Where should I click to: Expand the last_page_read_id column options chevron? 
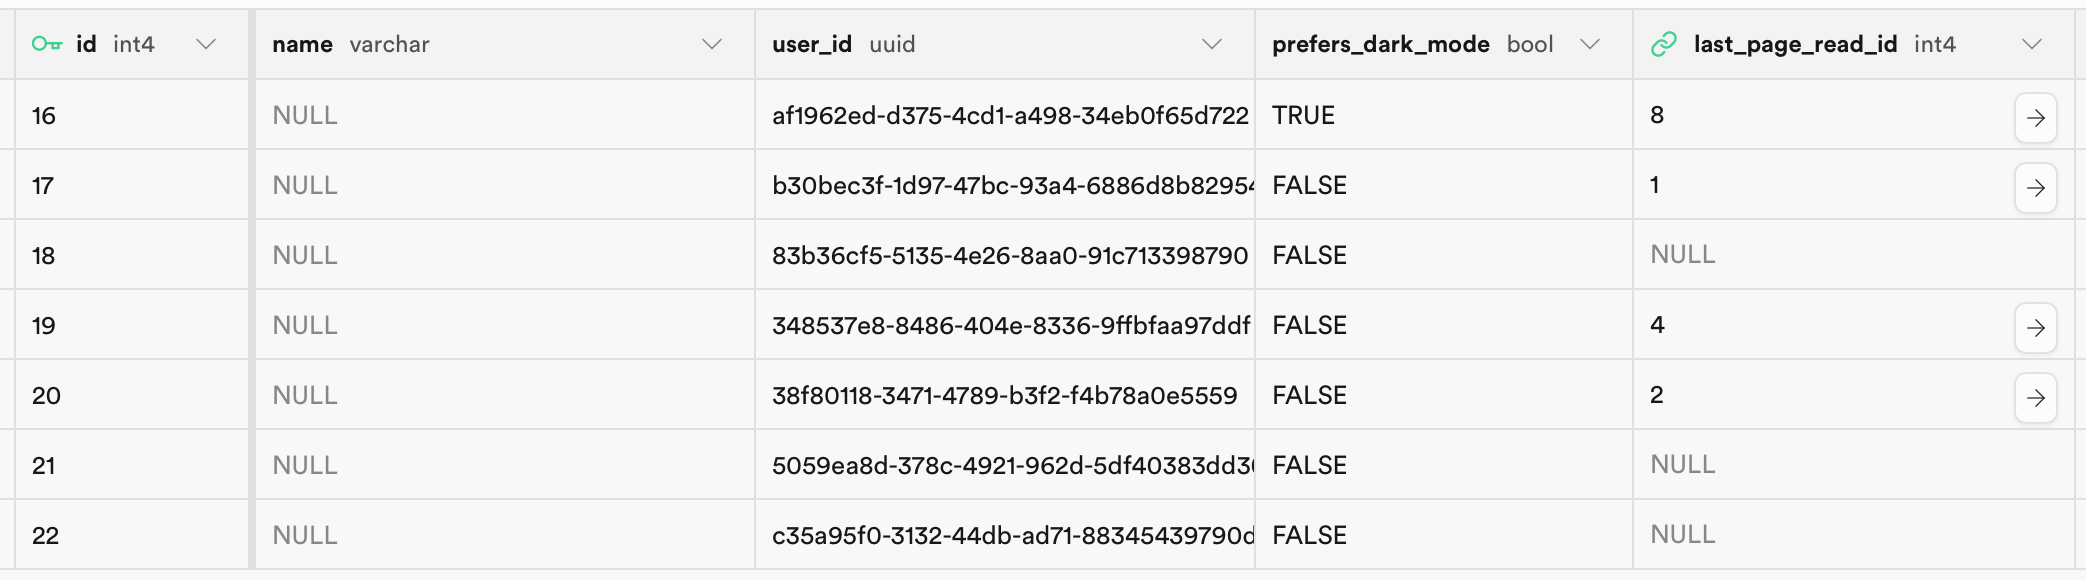[2032, 44]
